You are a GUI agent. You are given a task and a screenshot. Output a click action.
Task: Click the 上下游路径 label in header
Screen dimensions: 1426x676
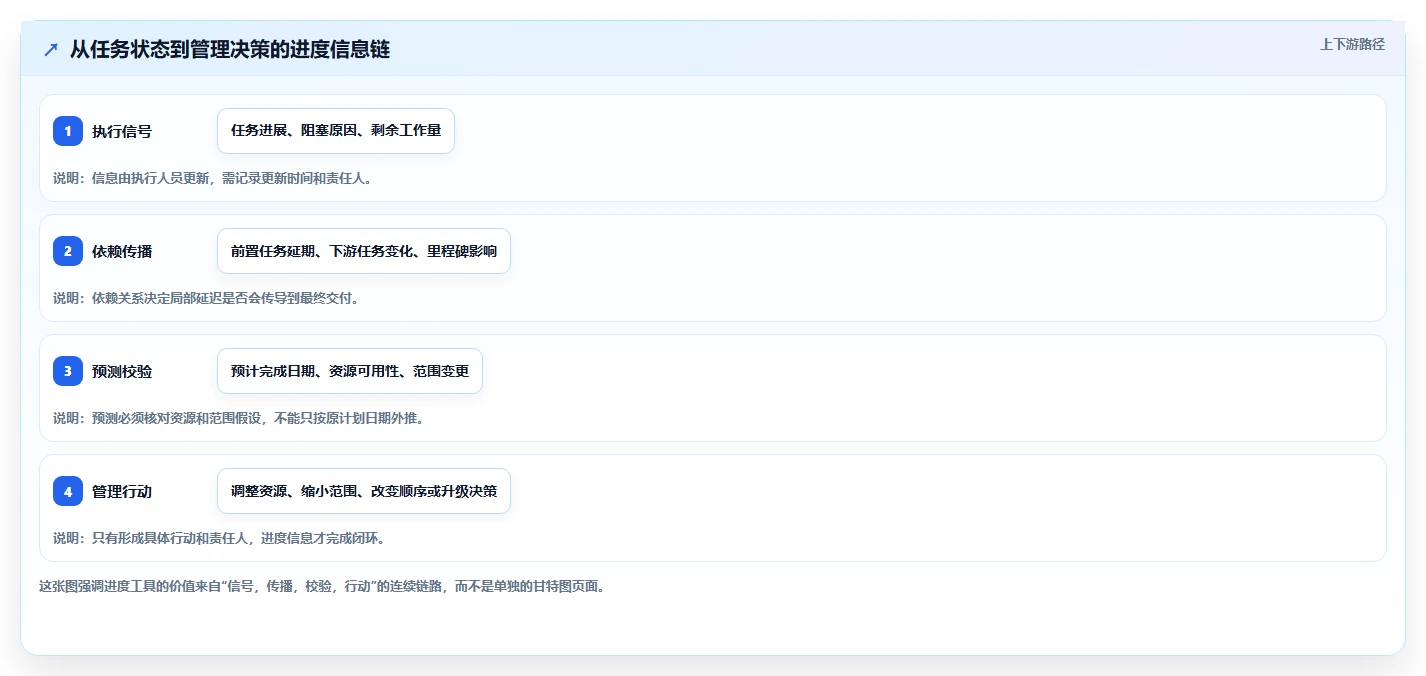tap(1352, 44)
